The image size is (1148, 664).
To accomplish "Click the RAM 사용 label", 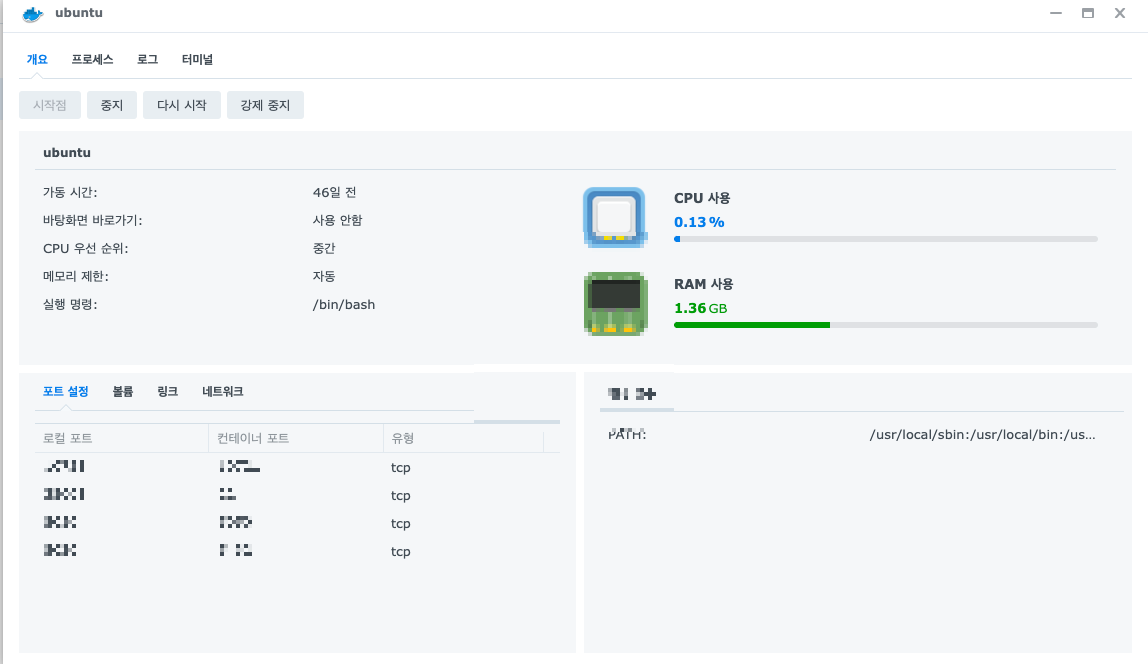I will [x=704, y=284].
